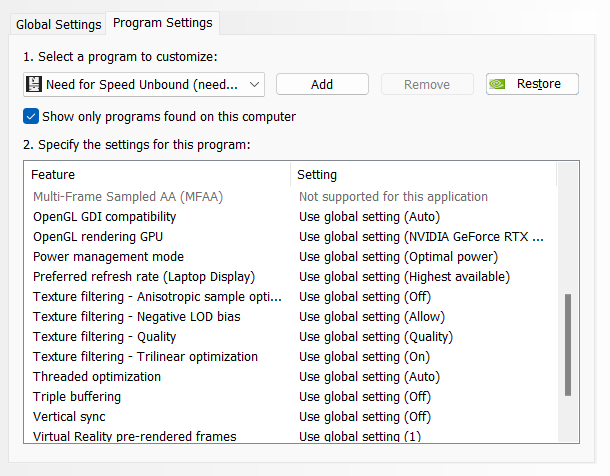Open the program selection dropdown arrow
Screen dimensions: 610x476
tap(254, 84)
